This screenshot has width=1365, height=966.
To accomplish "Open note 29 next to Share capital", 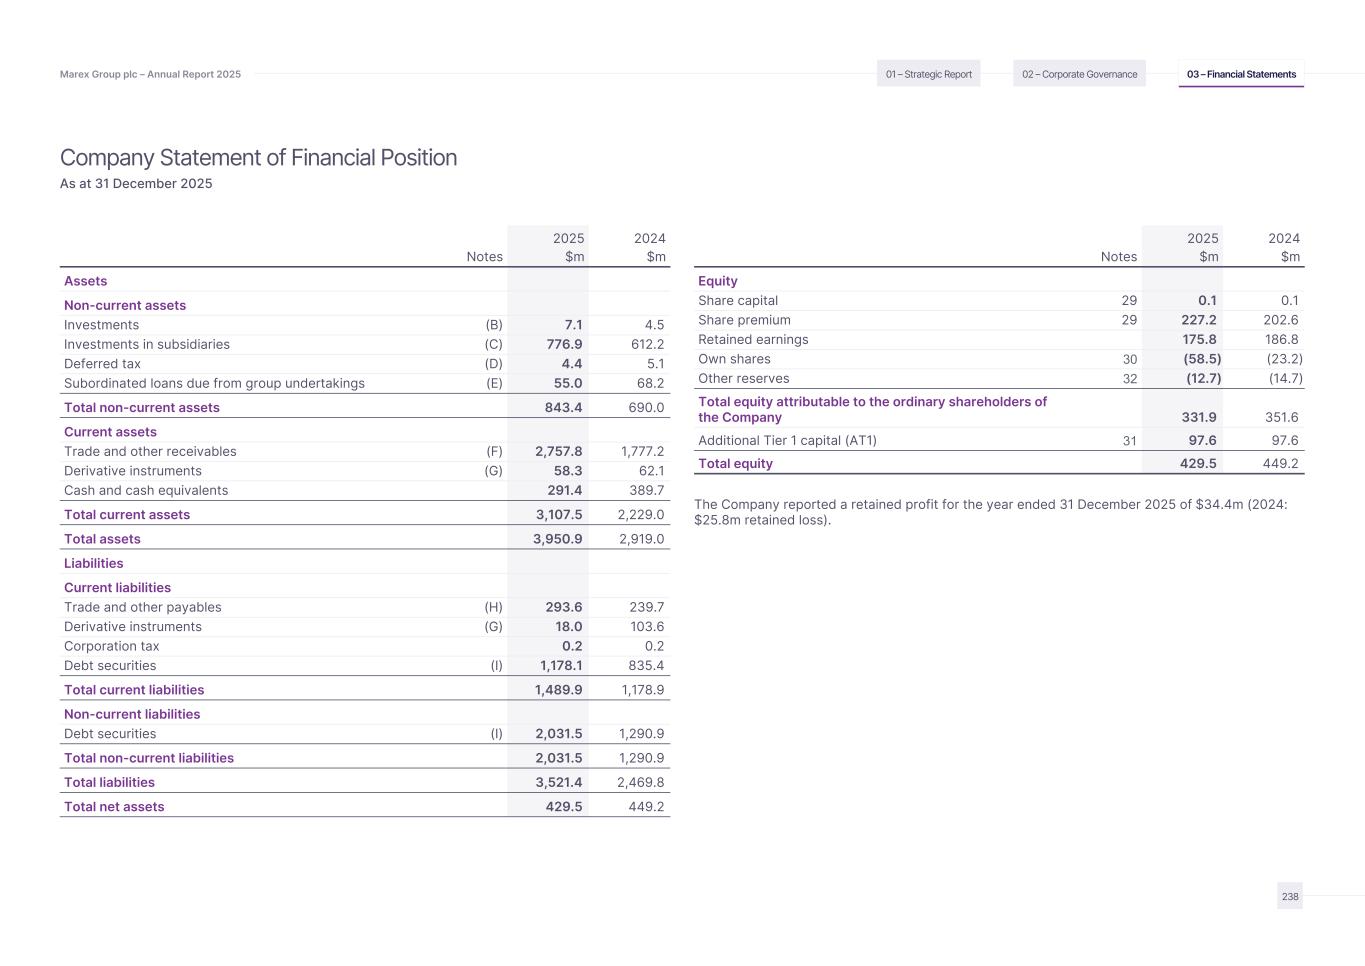I will pyautogui.click(x=1129, y=301).
